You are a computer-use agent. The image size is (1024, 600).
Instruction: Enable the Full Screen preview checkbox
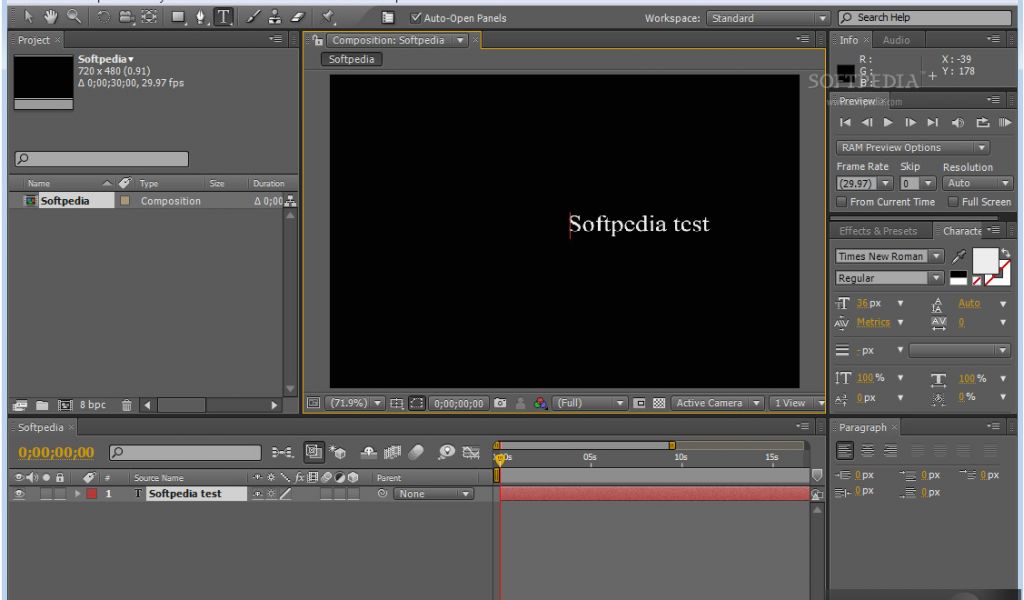(x=953, y=202)
